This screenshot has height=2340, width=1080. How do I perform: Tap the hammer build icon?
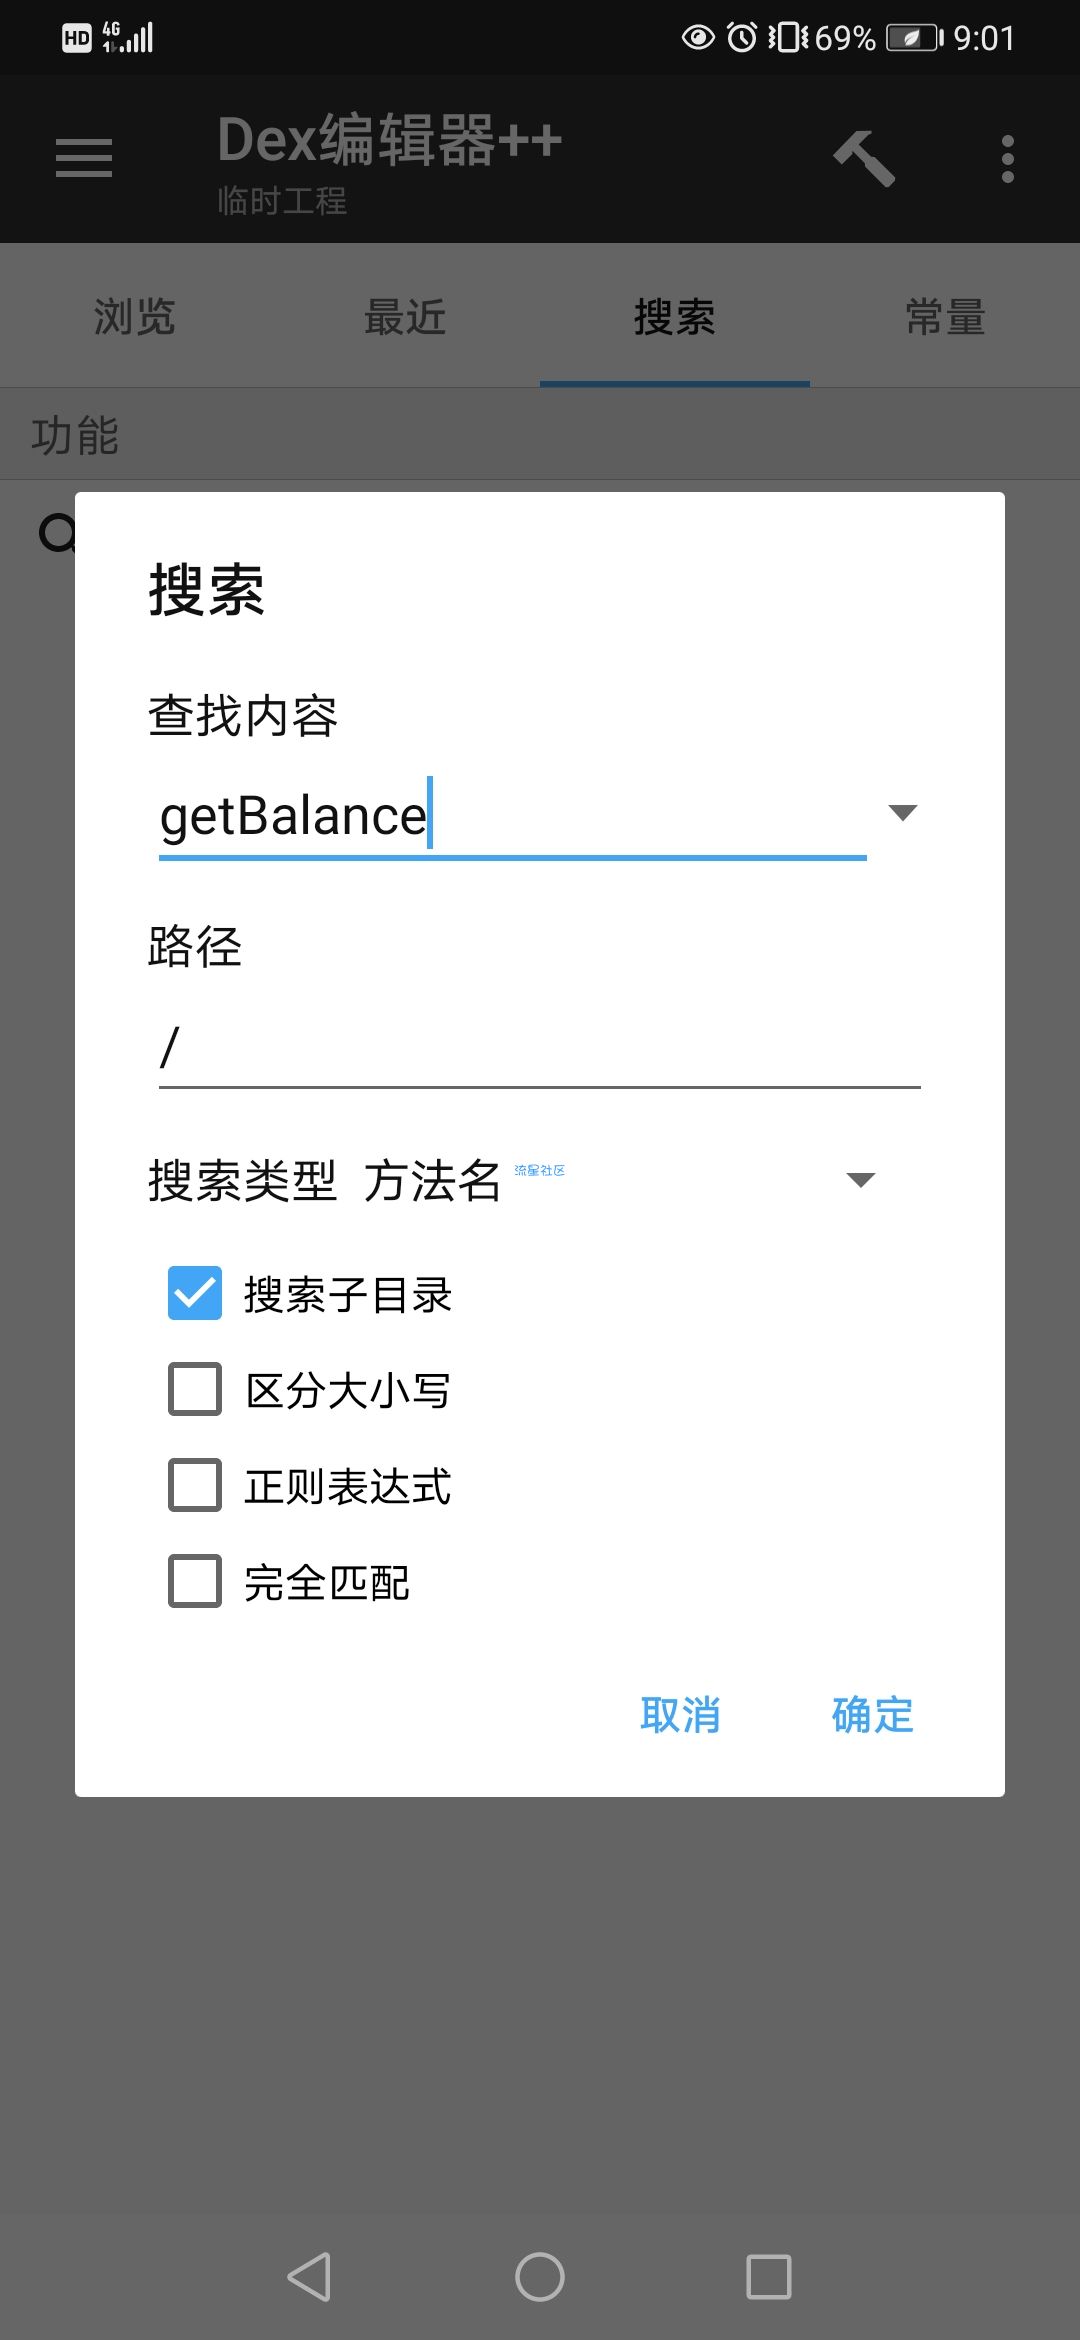pos(864,158)
